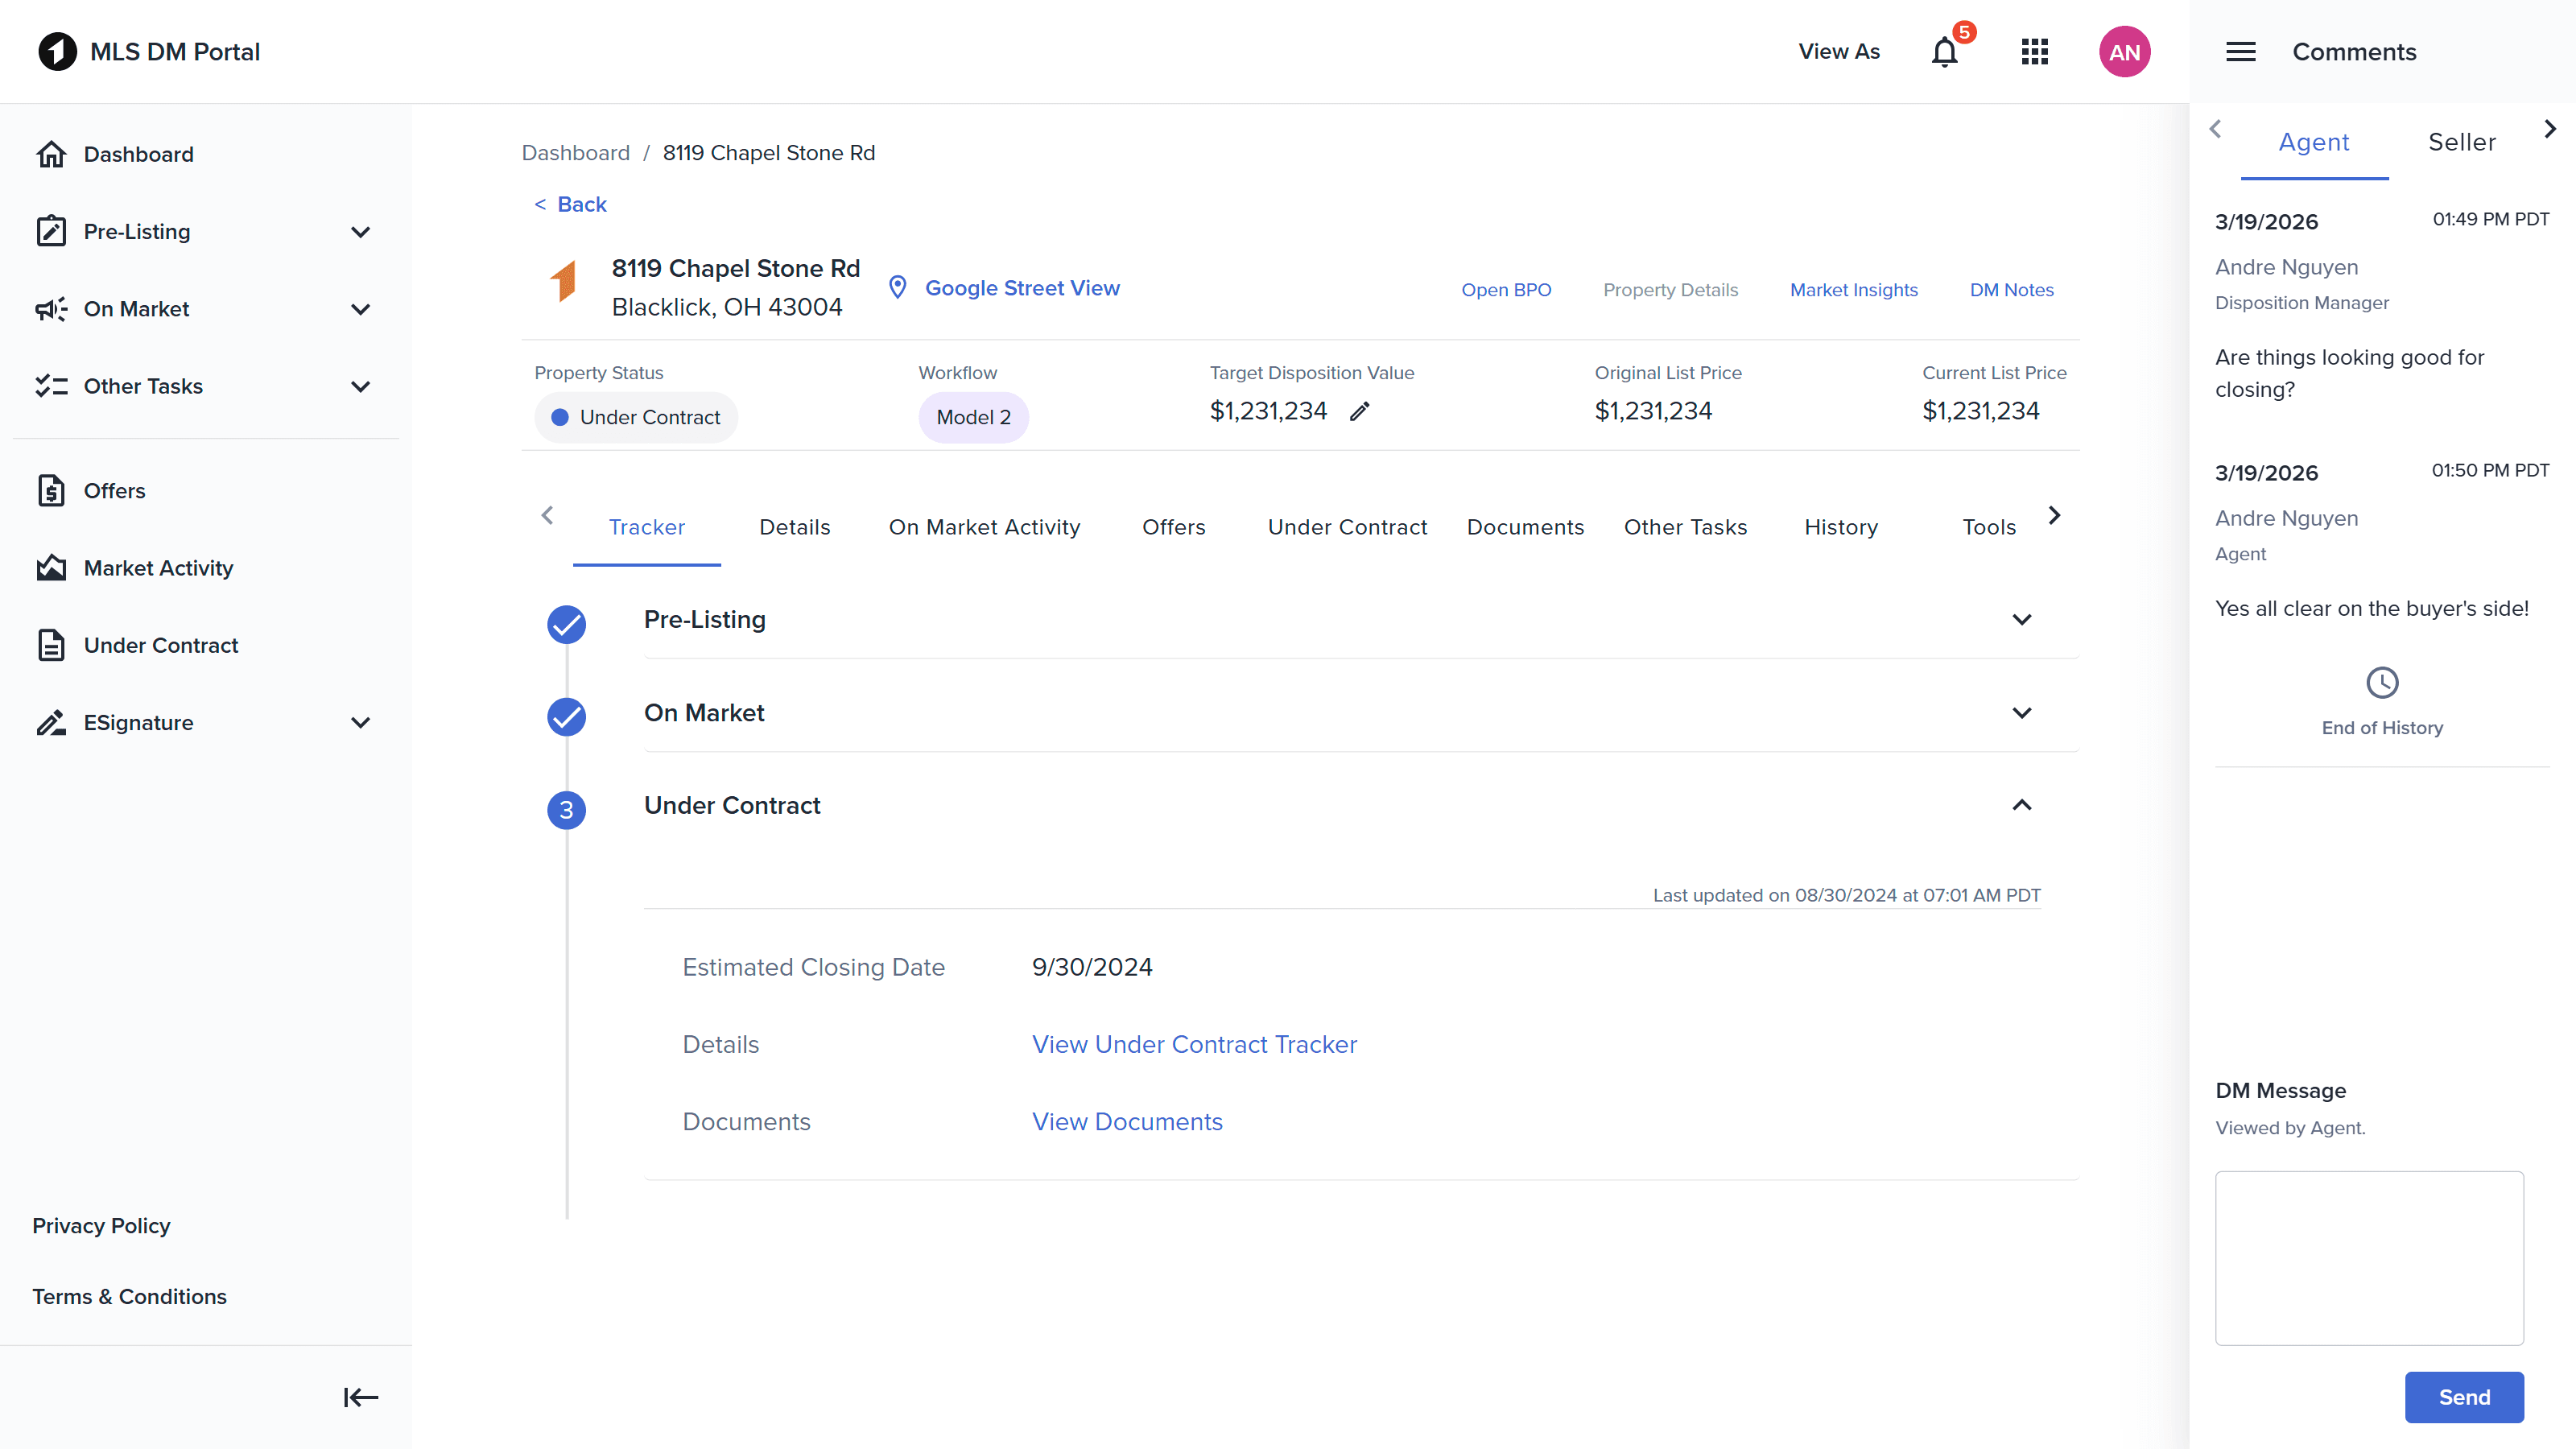Click the Send button
2576x1449 pixels.
coord(2464,1397)
